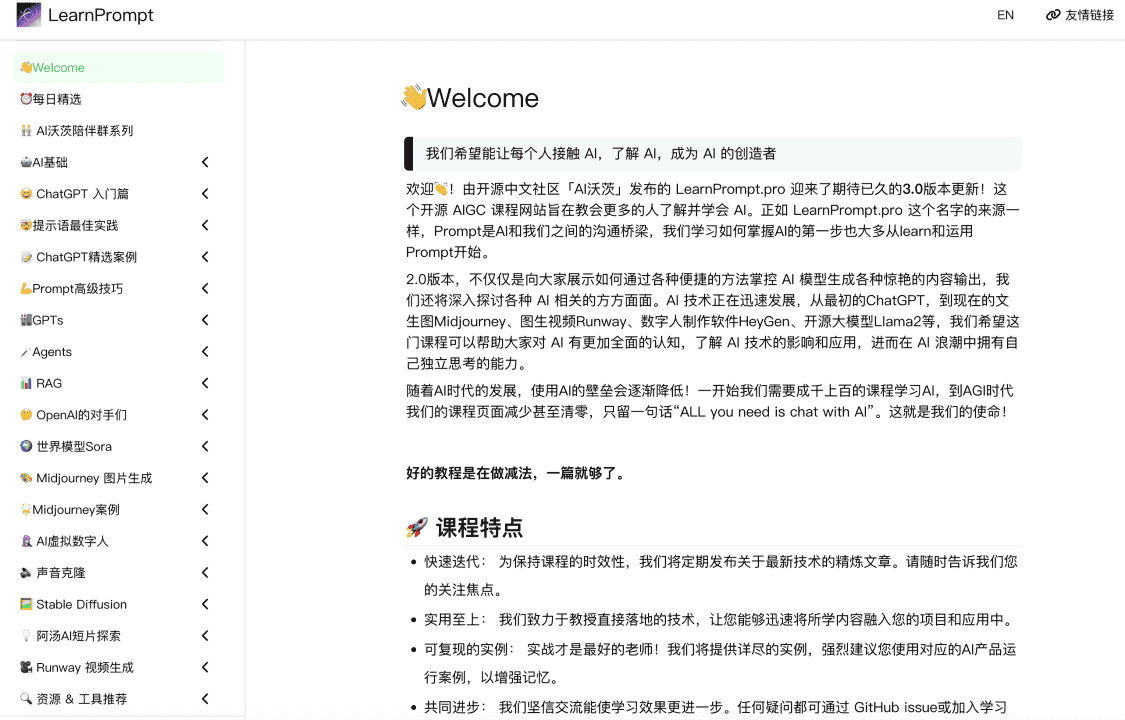Select the GPTs sidebar icon
Image resolution: width=1125 pixels, height=720 pixels.
[28, 320]
